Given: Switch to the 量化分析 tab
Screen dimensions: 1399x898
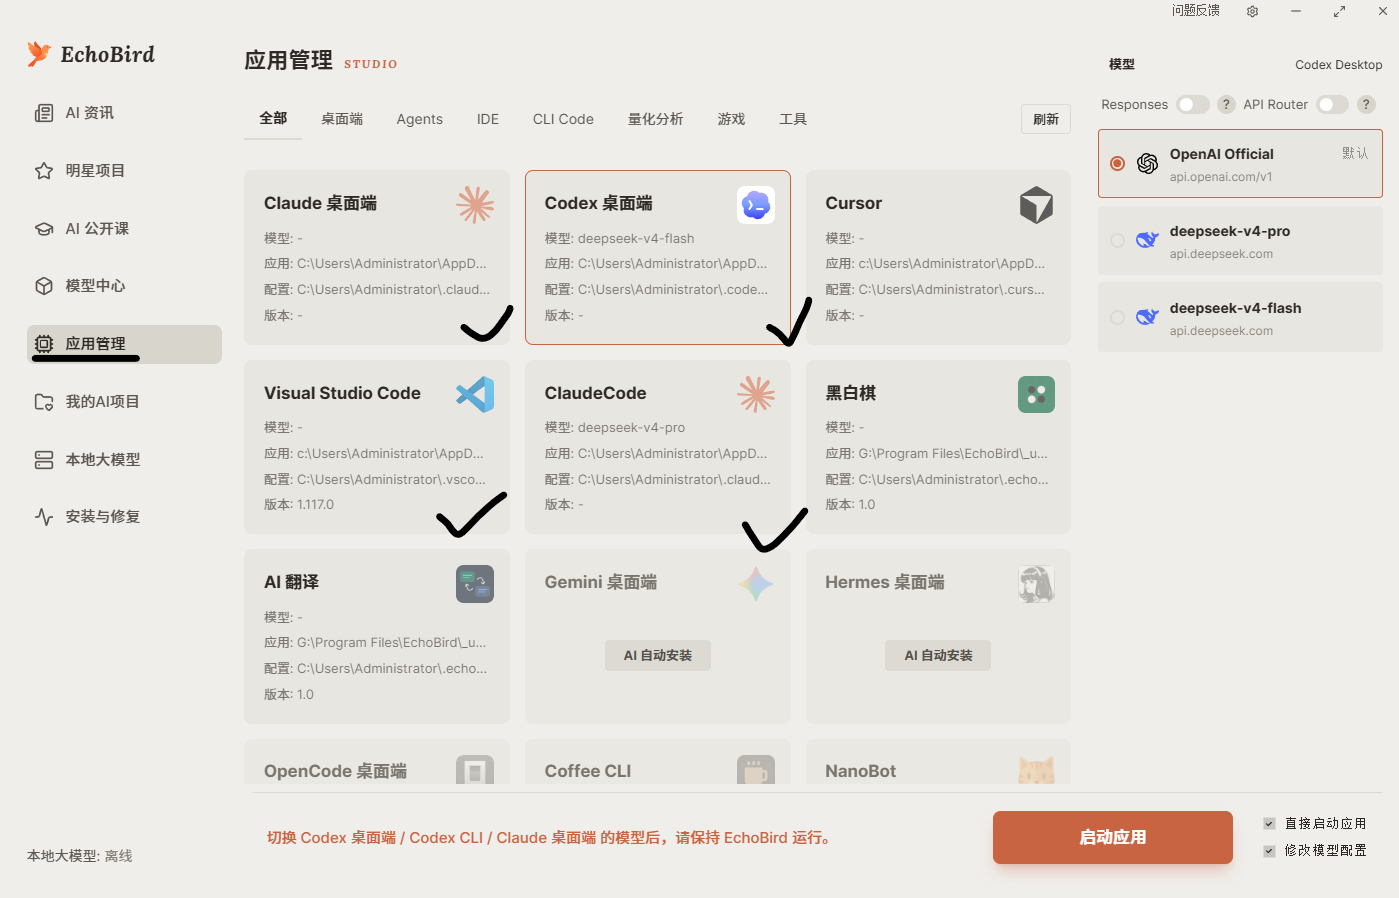Looking at the screenshot, I should point(656,119).
